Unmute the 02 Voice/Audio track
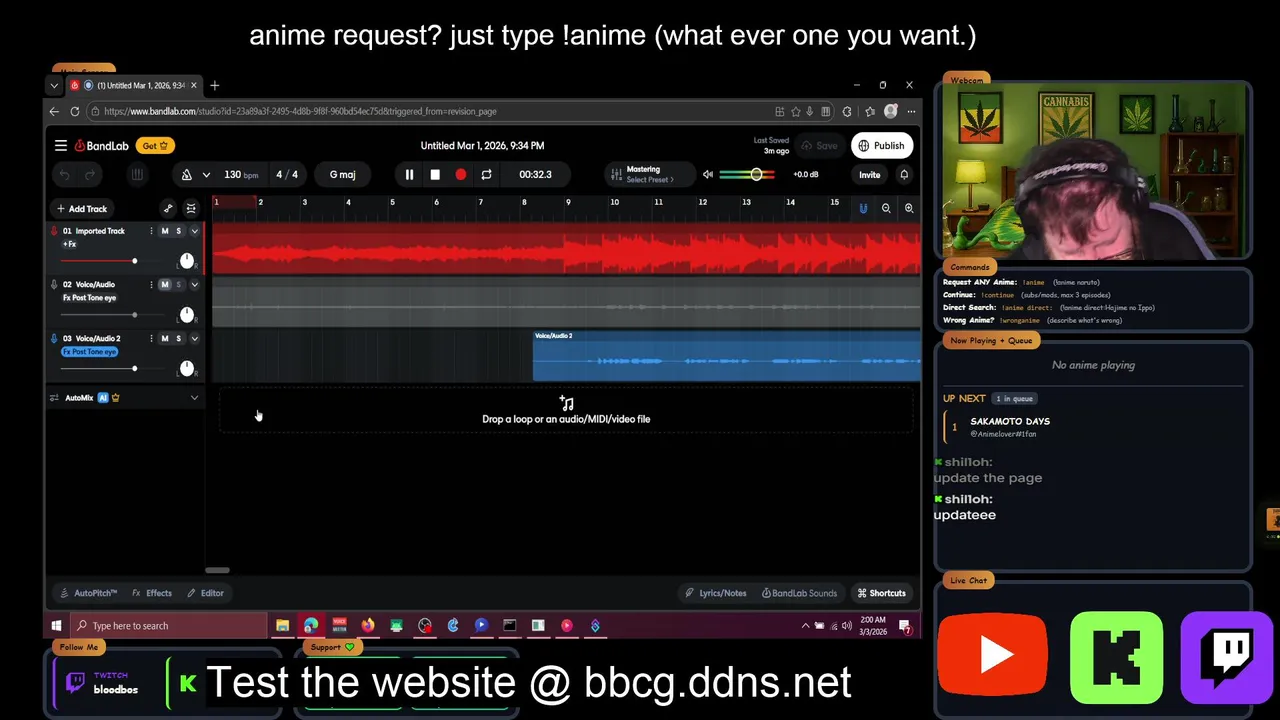Screen dimensions: 1280x720 point(165,285)
